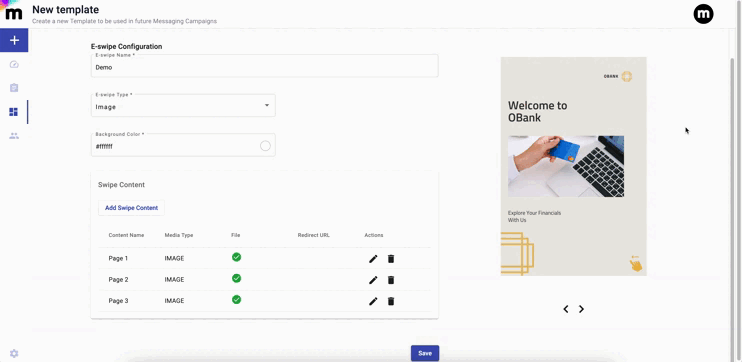The image size is (742, 362).
Task: Click the Swipe Content heading
Action: (121, 185)
